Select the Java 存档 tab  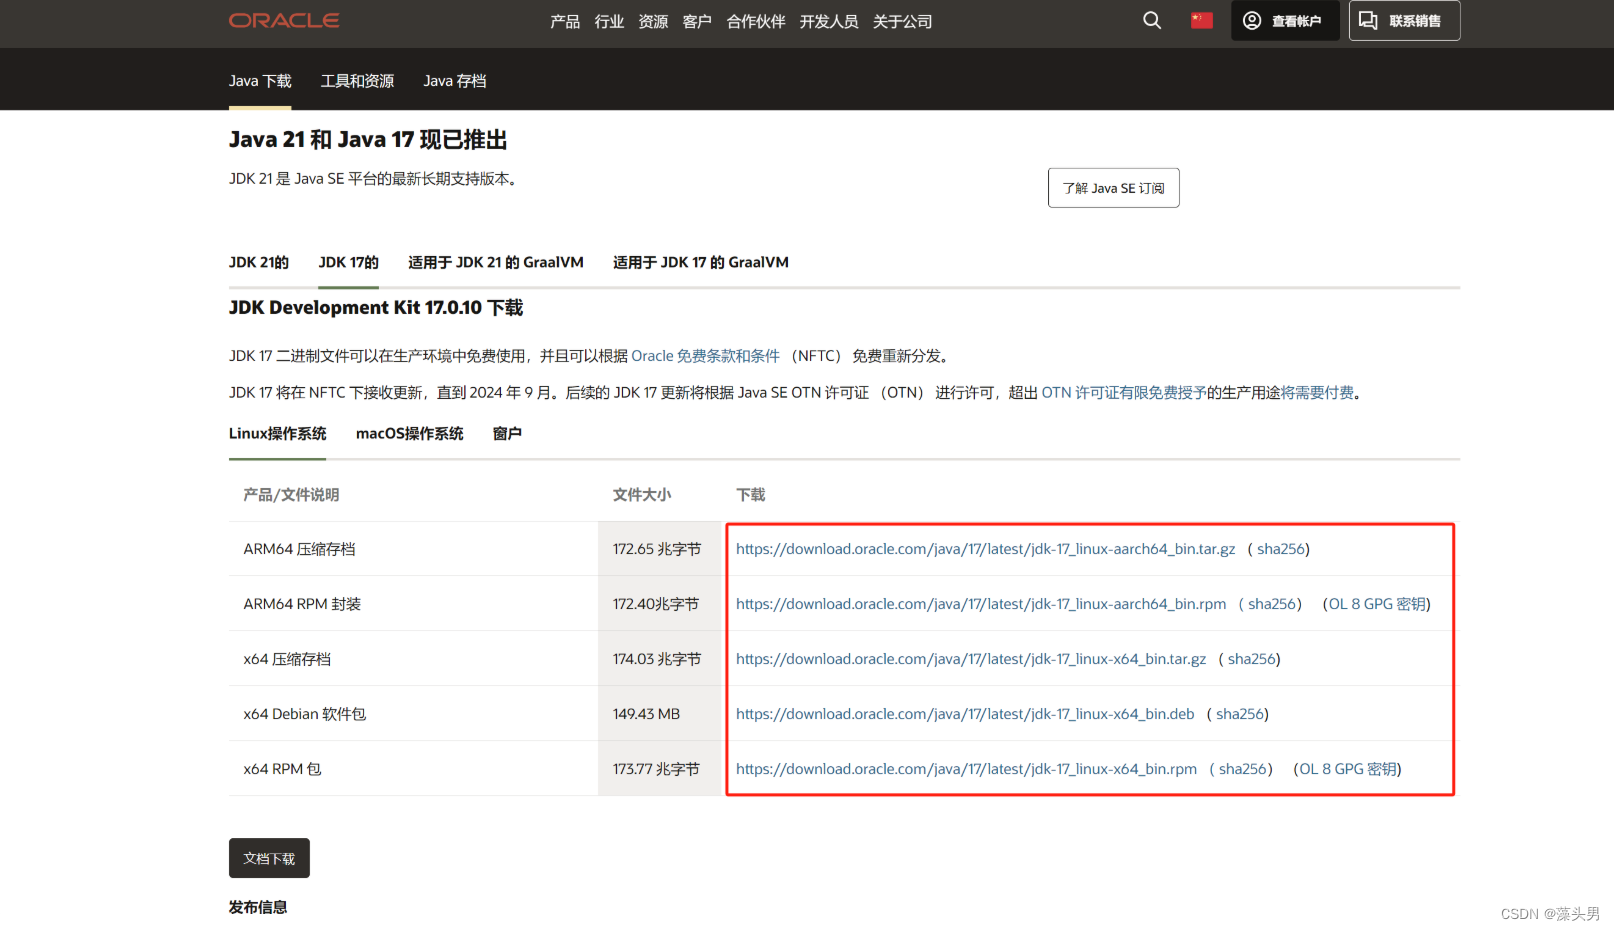[x=455, y=81]
